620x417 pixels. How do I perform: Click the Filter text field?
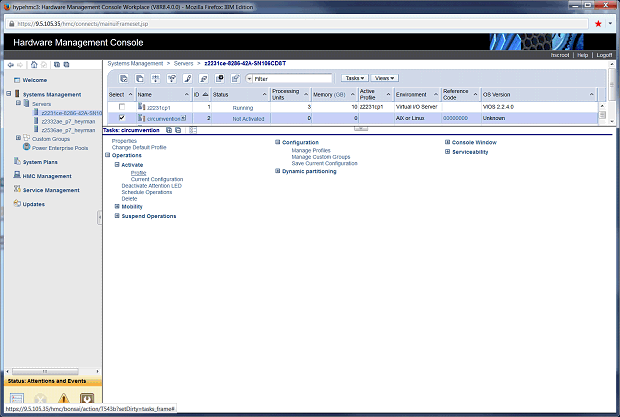[292, 79]
